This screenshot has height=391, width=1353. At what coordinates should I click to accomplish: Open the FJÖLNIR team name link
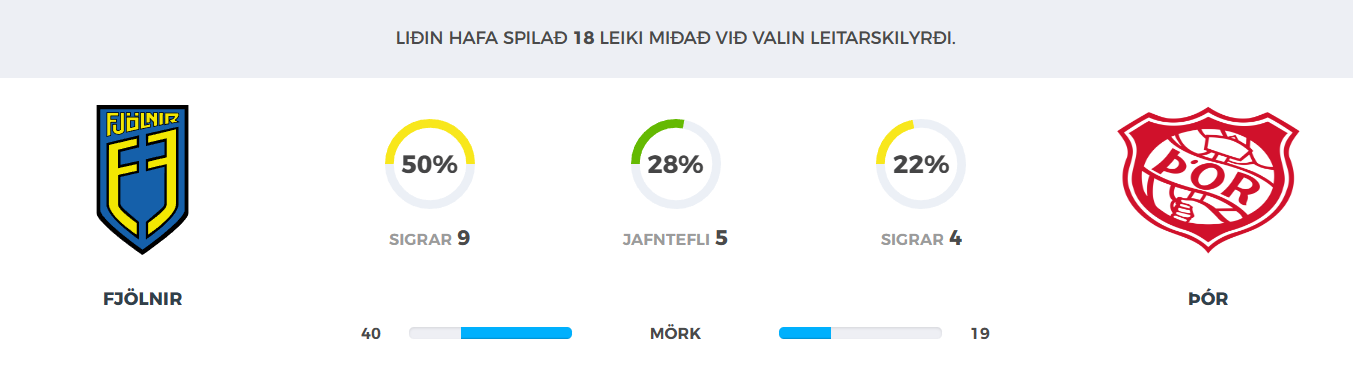pos(143,298)
